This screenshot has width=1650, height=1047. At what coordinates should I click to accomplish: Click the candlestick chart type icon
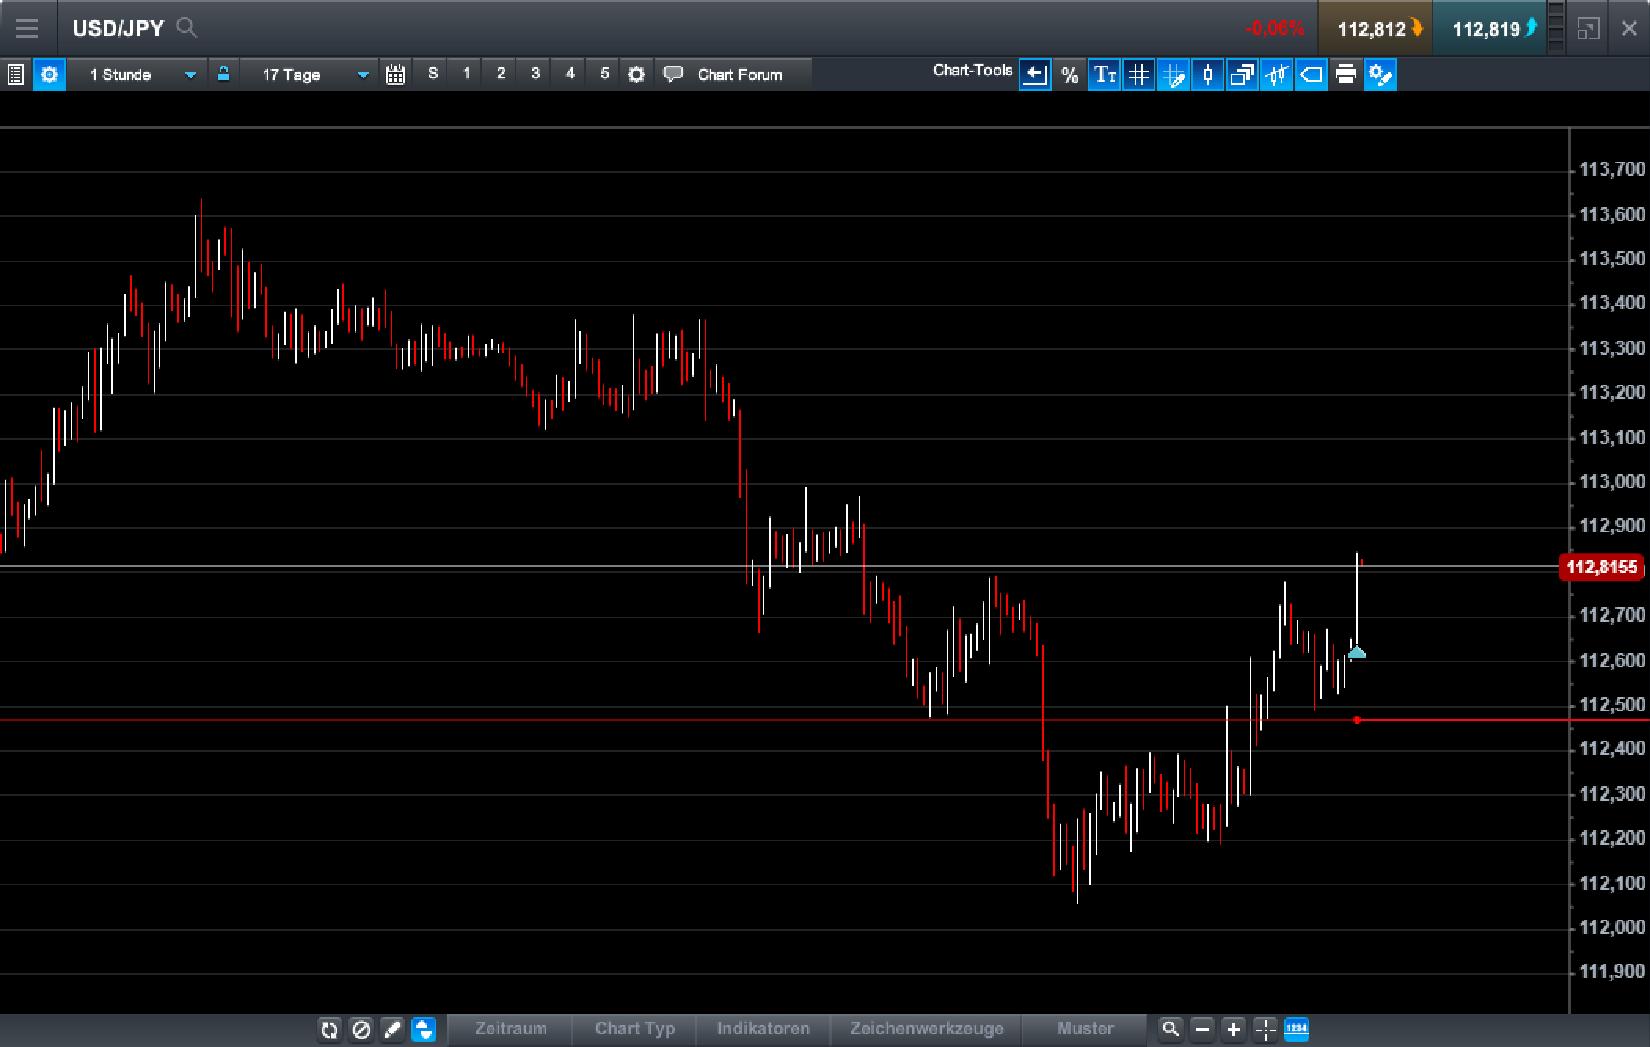point(1208,74)
